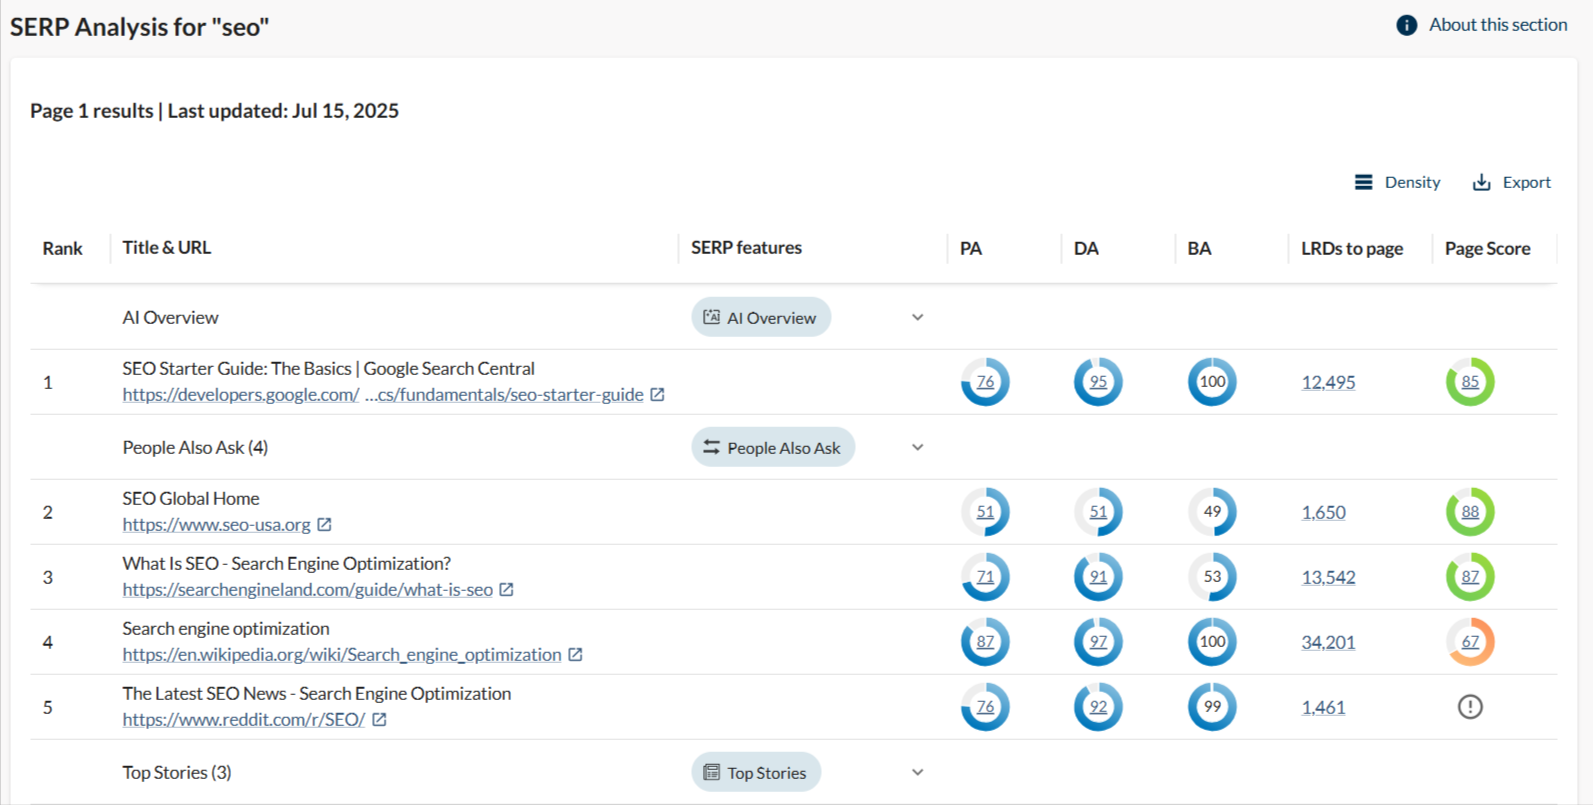
Task: Click LRDs value 34,201
Action: click(1328, 642)
